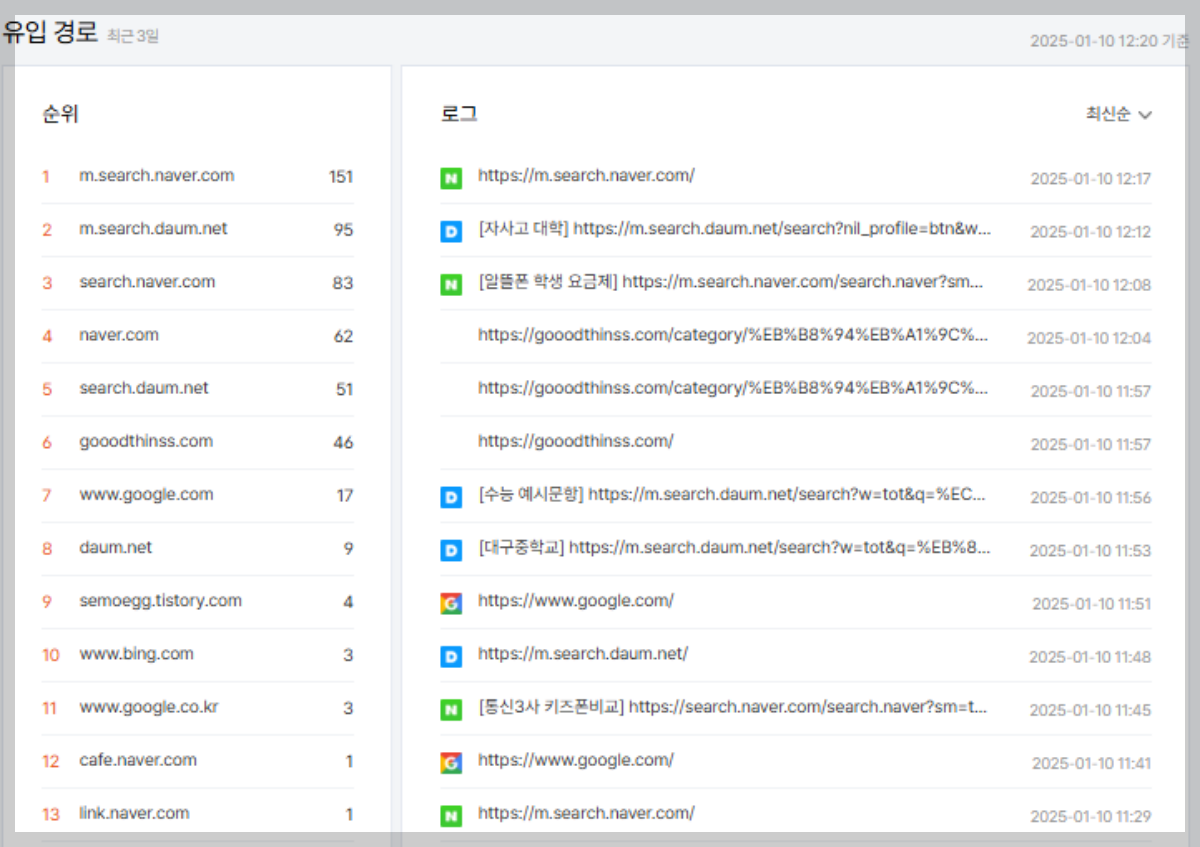The image size is (1200, 847).
Task: Click the timestamp 2025-01-10 11:53
Action: [1090, 550]
